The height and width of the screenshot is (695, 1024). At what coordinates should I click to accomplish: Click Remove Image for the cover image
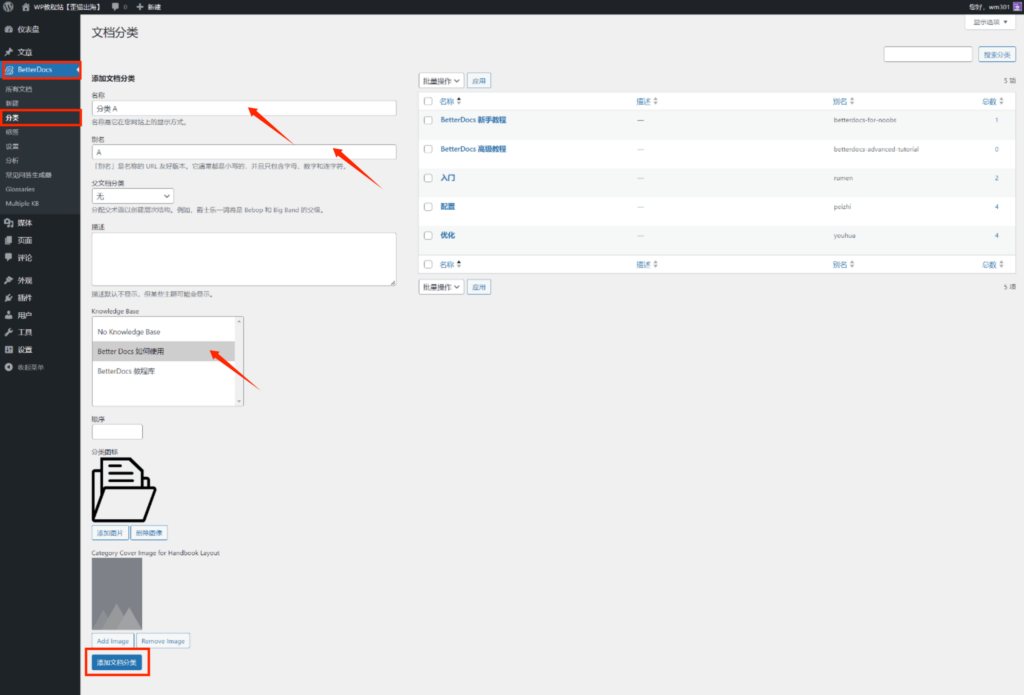[x=163, y=641]
